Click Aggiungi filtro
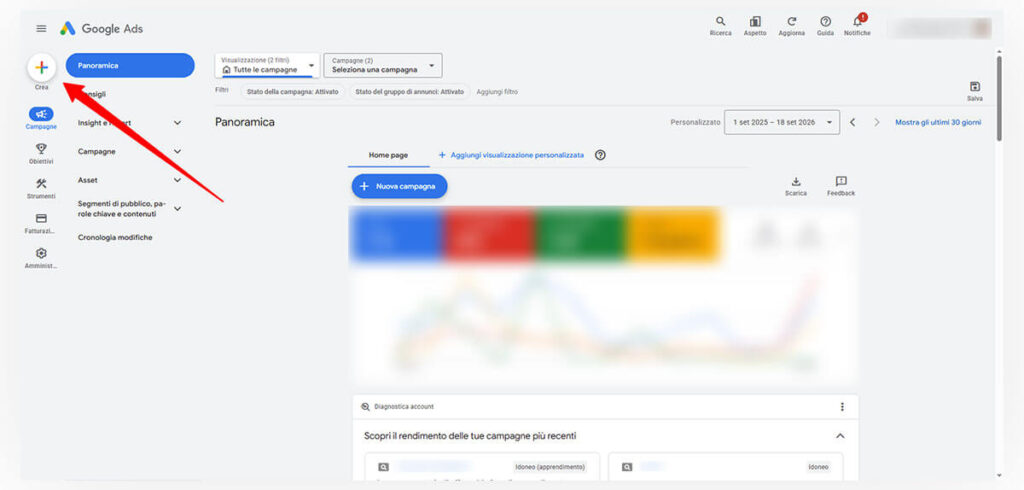This screenshot has width=1024, height=490. point(497,92)
